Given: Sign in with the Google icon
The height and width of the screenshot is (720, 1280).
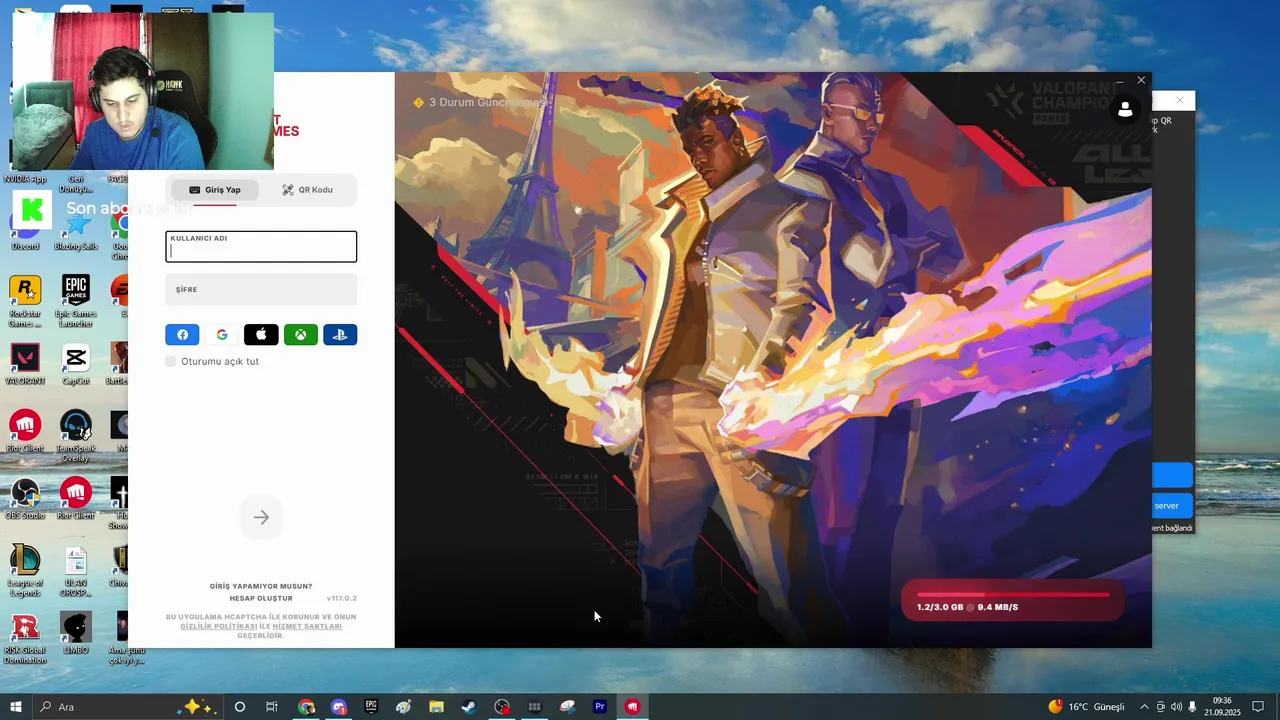Looking at the screenshot, I should (x=222, y=335).
